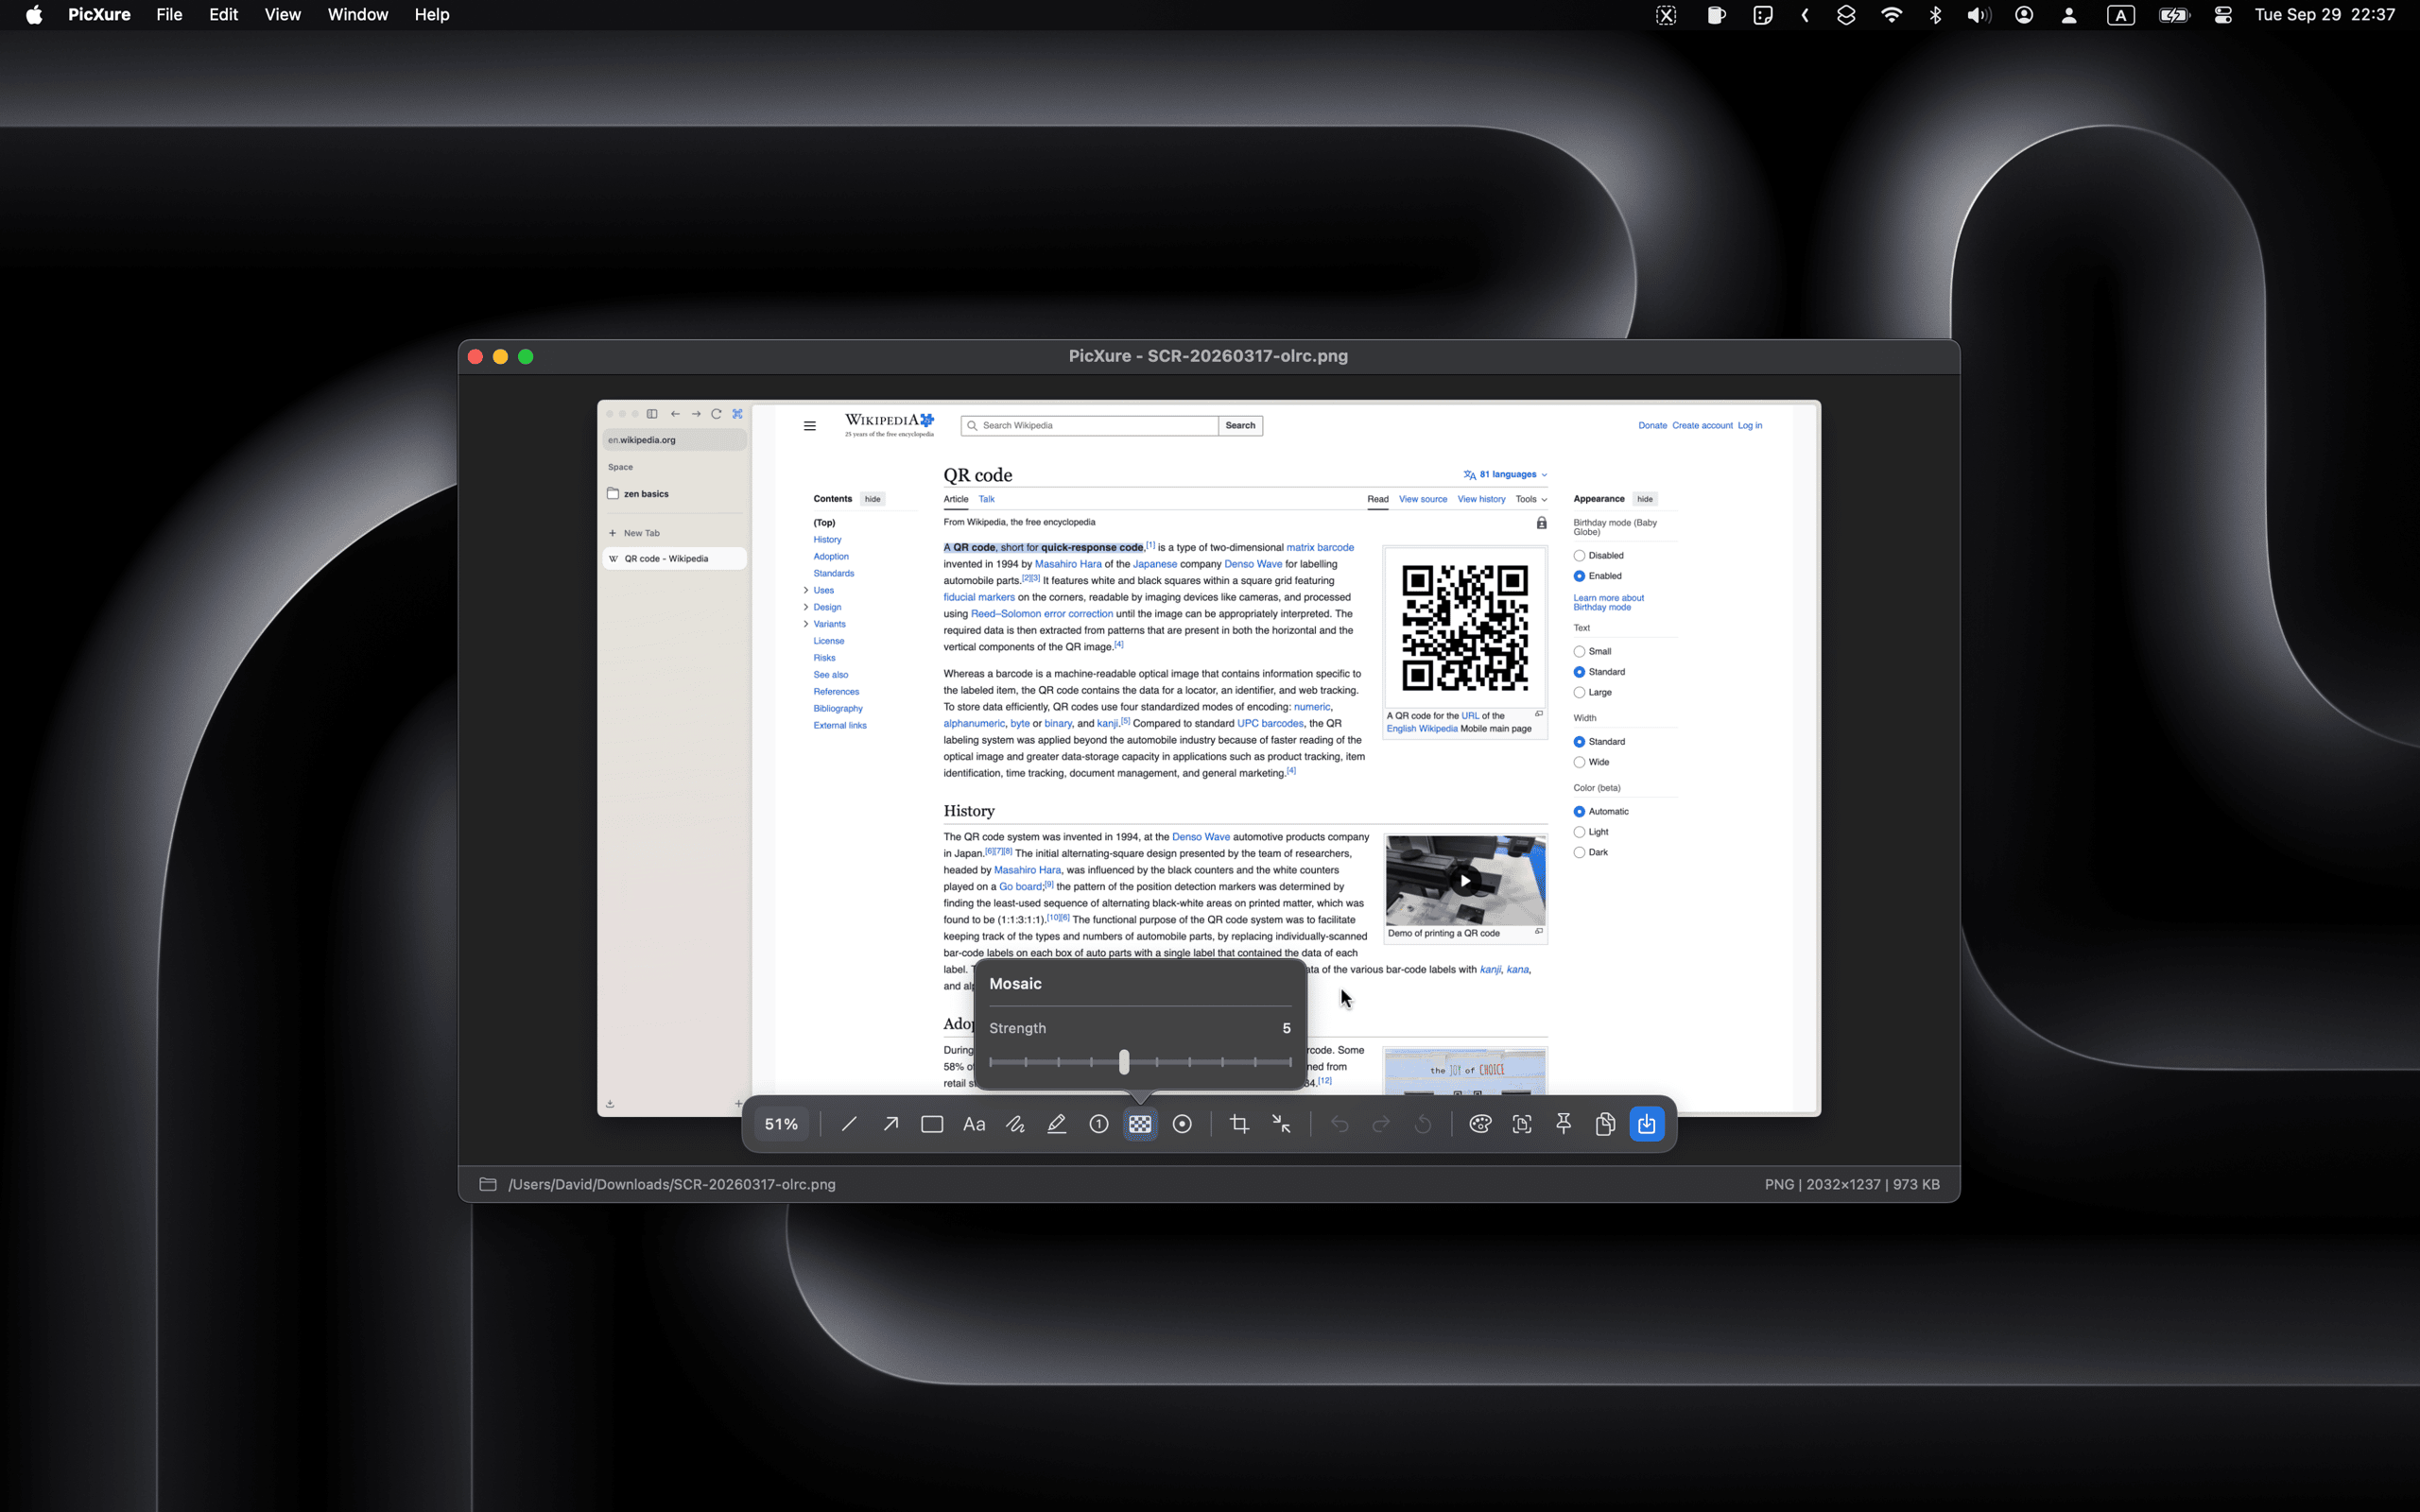Viewport: 2420px width, 1512px height.
Task: Select the arrow drawing tool
Action: coord(890,1124)
